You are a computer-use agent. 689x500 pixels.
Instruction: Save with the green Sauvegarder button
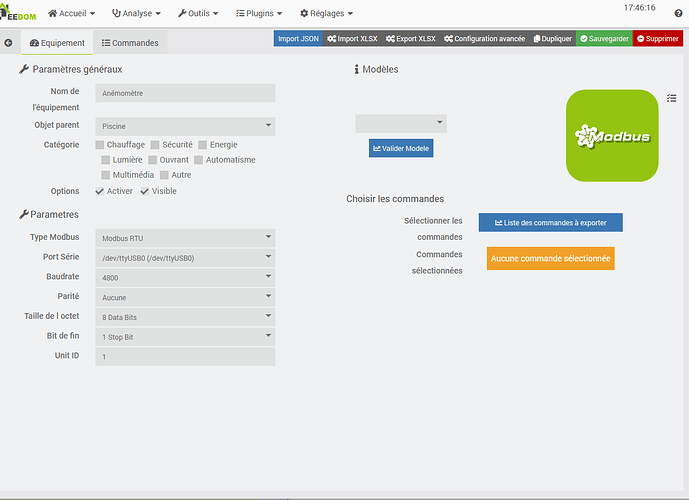coord(604,39)
